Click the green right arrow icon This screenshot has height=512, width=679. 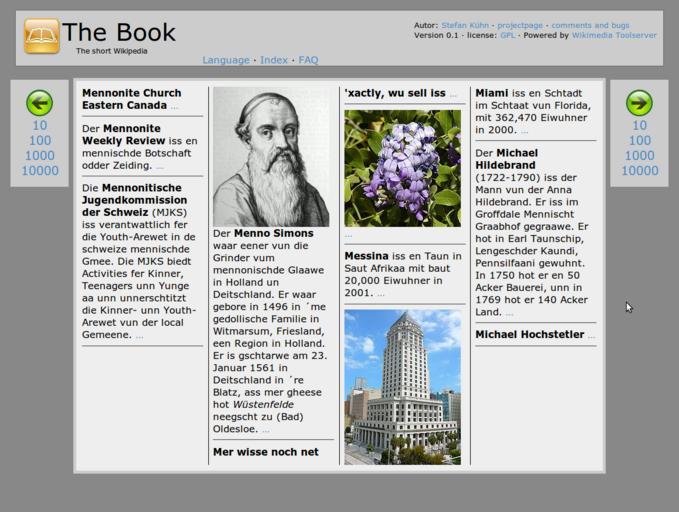pos(639,102)
